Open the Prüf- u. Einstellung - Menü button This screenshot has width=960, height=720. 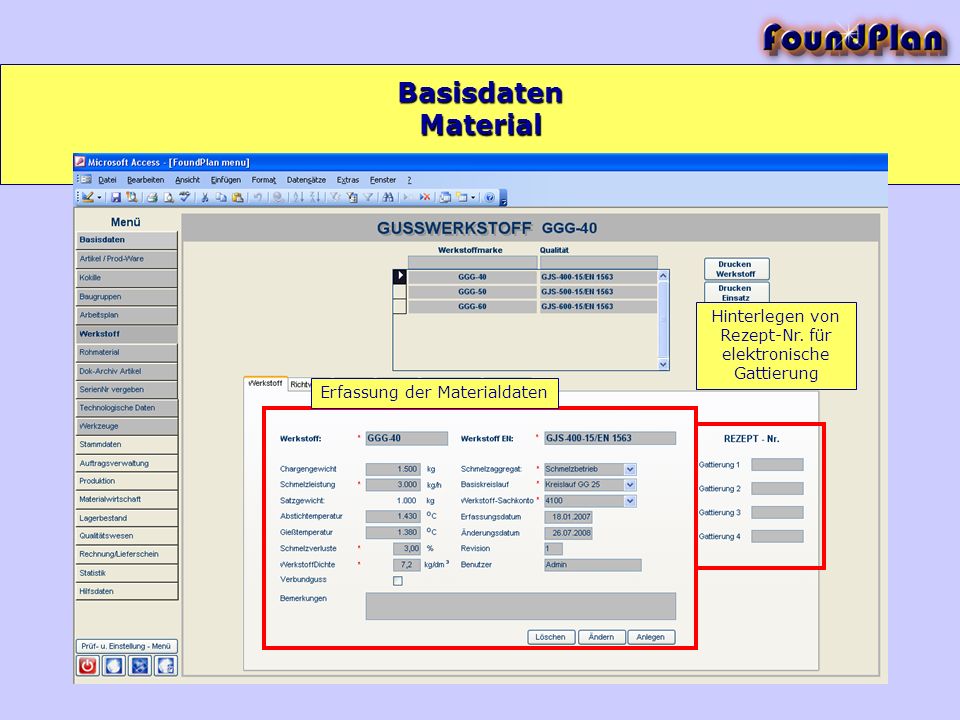[x=127, y=646]
